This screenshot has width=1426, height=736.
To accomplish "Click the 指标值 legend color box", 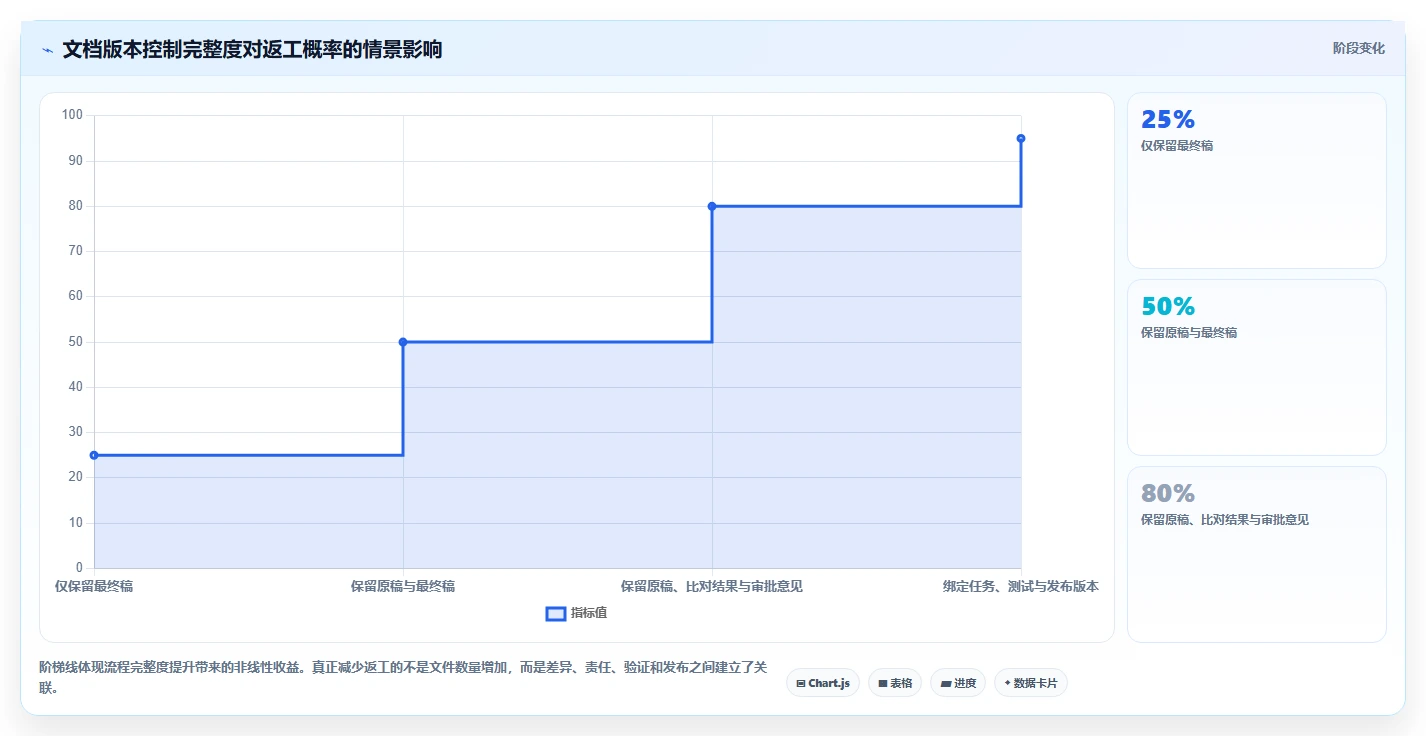I will point(556,613).
